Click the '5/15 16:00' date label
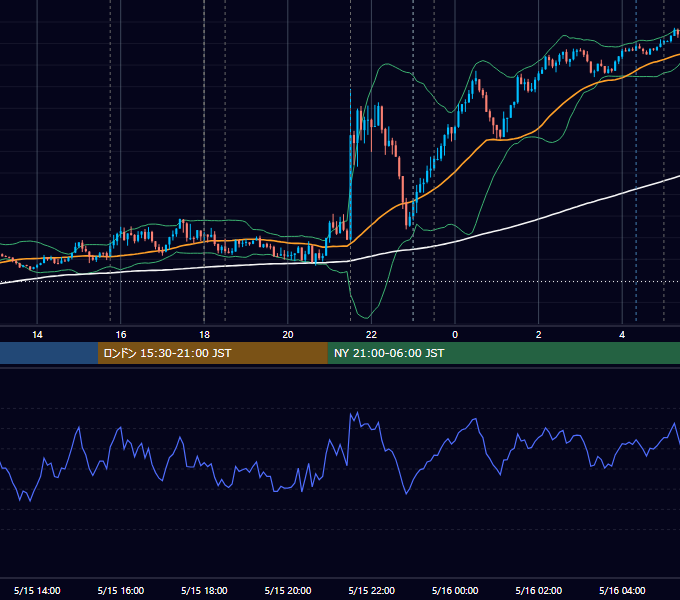The width and height of the screenshot is (680, 600). [x=121, y=590]
